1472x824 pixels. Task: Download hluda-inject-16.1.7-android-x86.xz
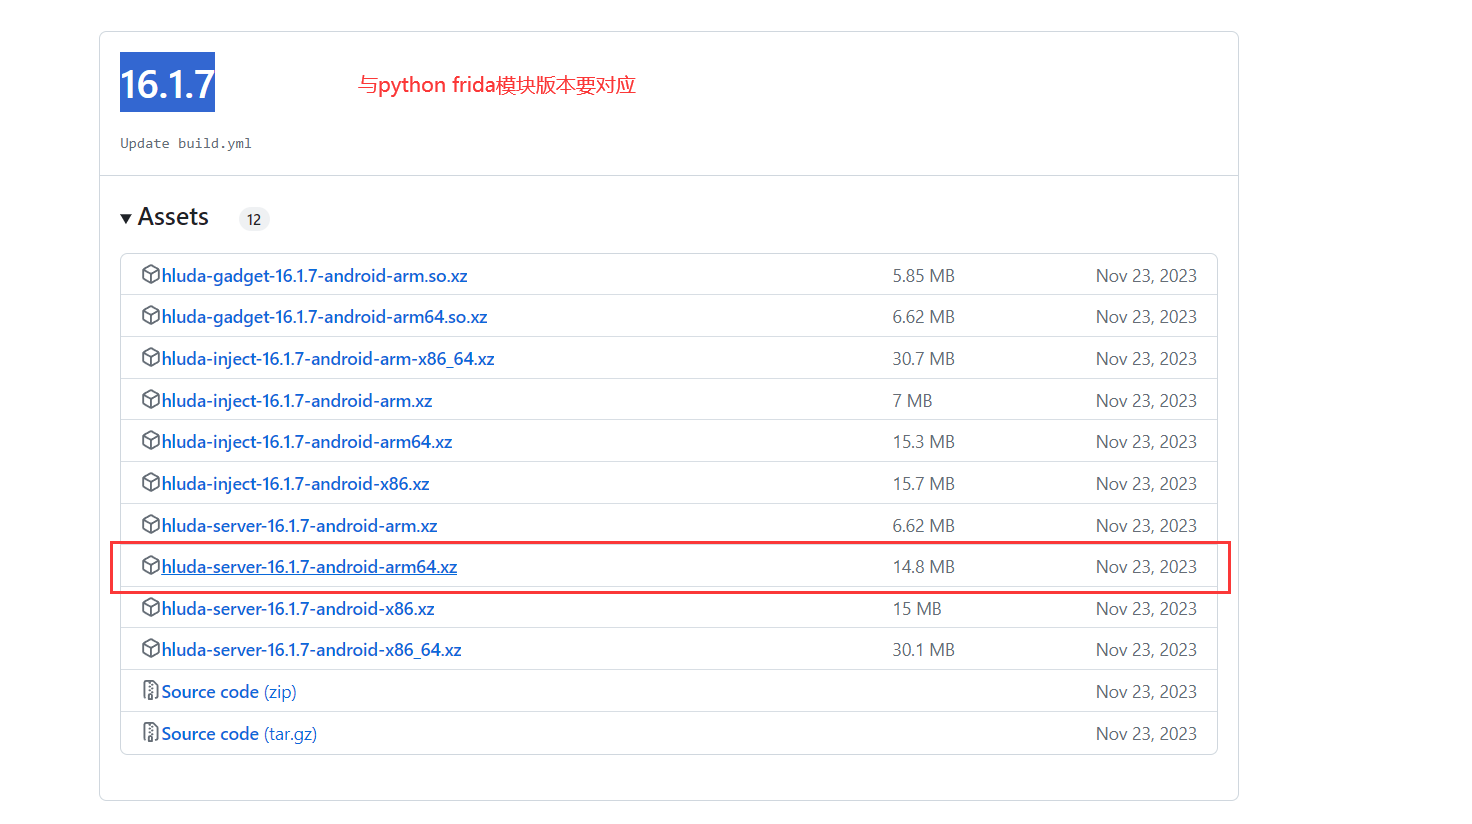pyautogui.click(x=296, y=484)
